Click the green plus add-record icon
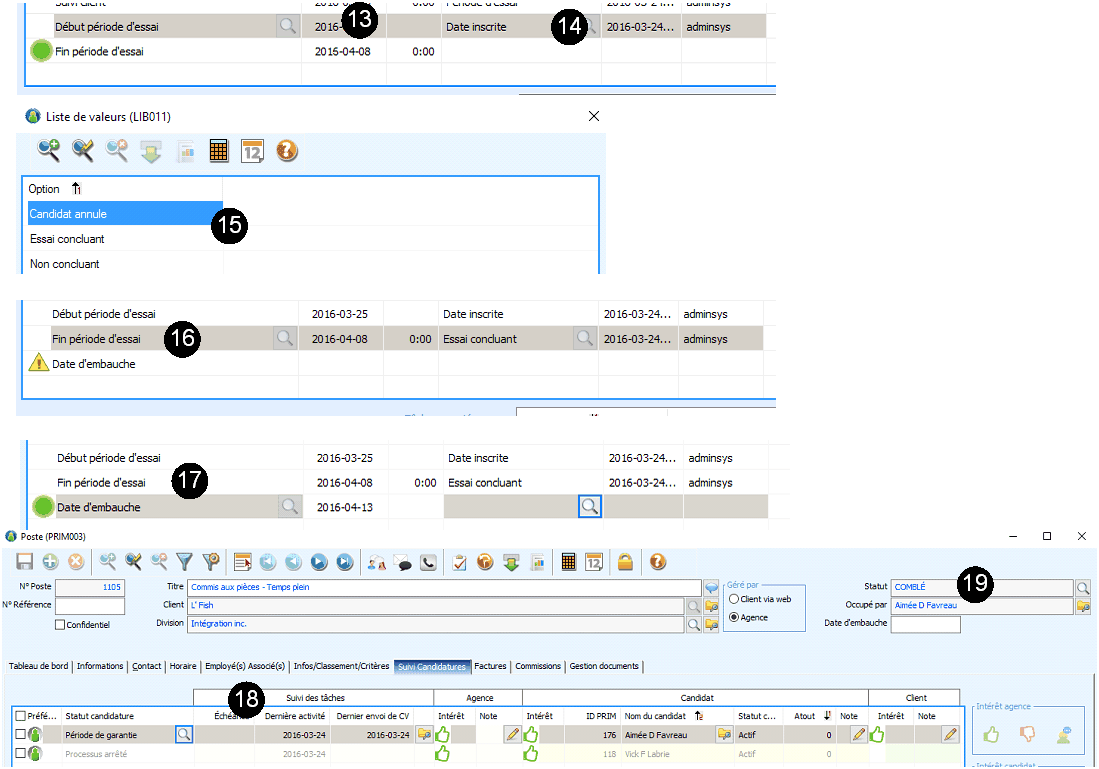The width and height of the screenshot is (1099, 769). coord(50,562)
